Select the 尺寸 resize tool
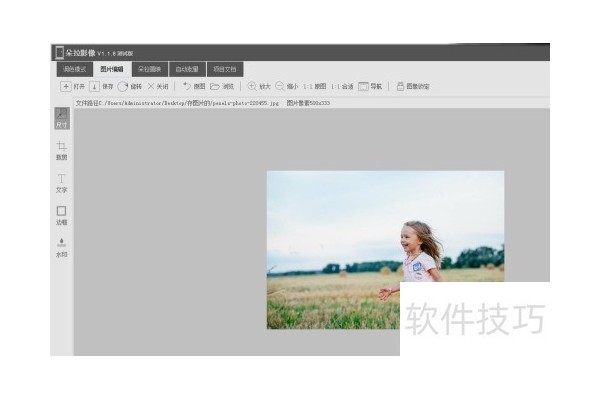 (62, 118)
